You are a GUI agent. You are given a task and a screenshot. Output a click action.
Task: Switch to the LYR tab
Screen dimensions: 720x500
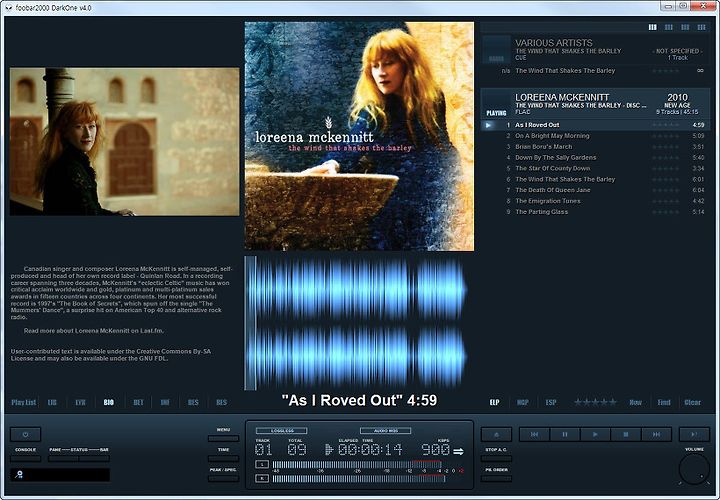tap(80, 402)
